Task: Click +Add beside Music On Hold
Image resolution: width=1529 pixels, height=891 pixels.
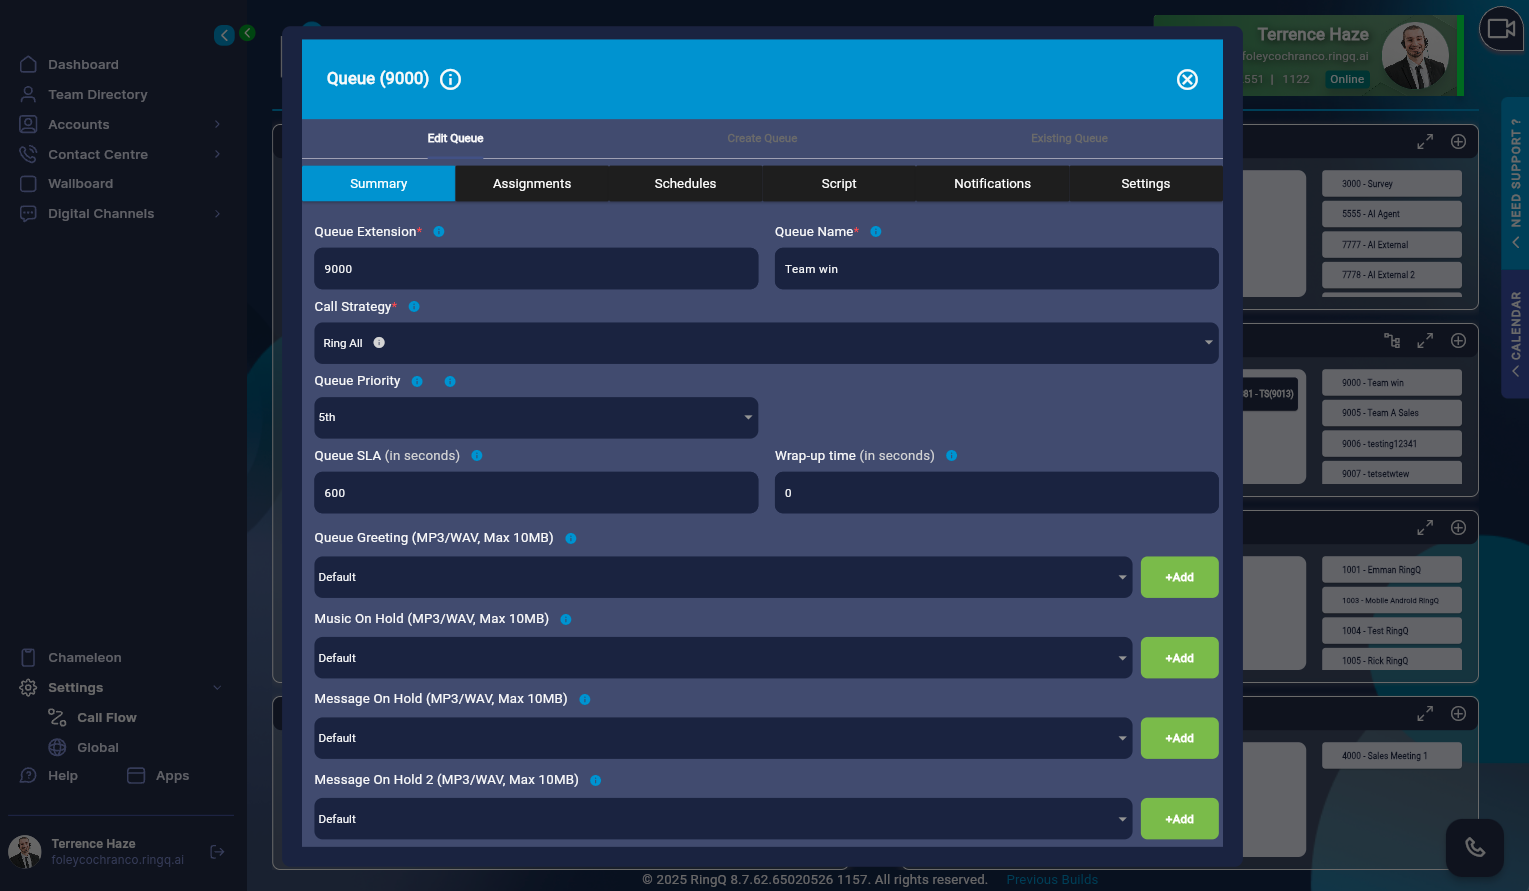Action: (x=1179, y=657)
